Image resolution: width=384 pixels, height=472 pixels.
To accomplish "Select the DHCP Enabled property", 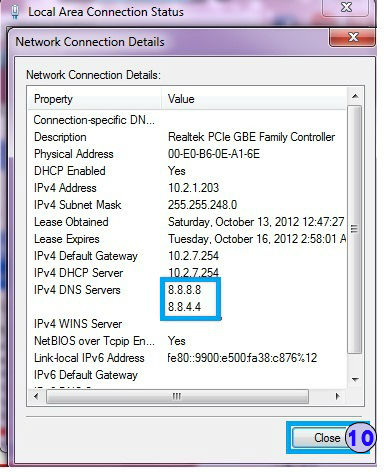I will point(70,171).
